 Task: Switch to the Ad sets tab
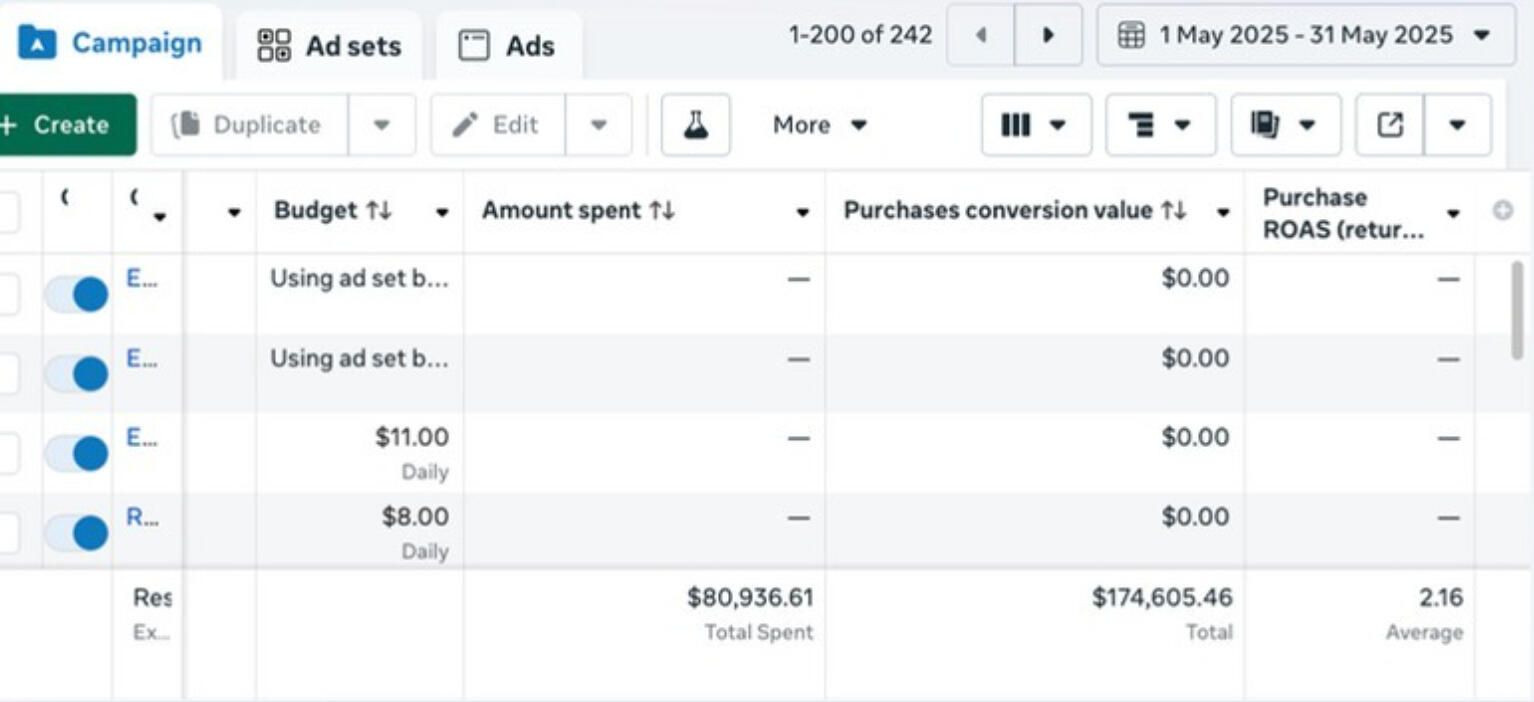pyautogui.click(x=329, y=46)
